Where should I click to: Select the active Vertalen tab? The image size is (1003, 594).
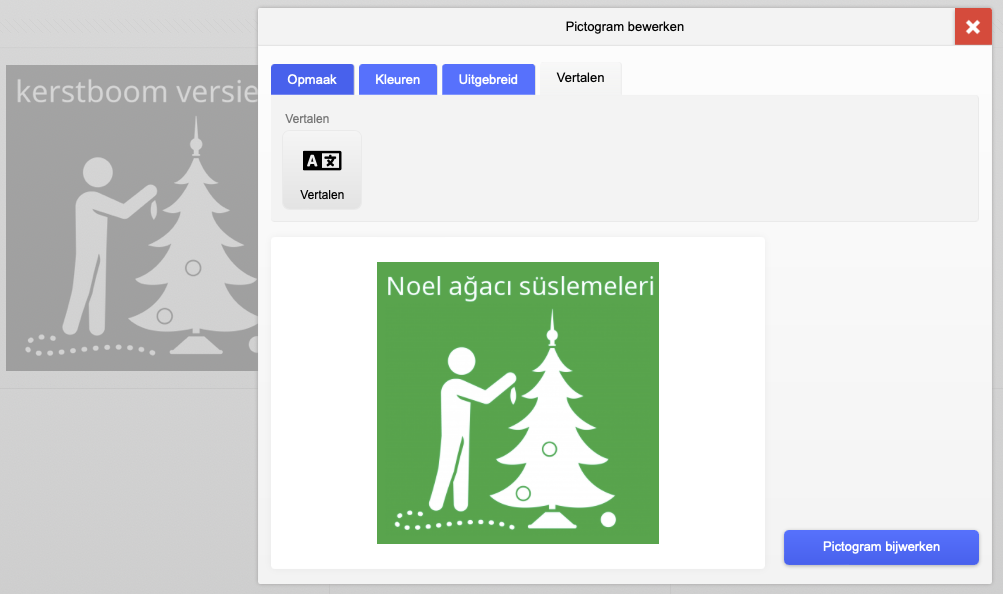(x=580, y=78)
